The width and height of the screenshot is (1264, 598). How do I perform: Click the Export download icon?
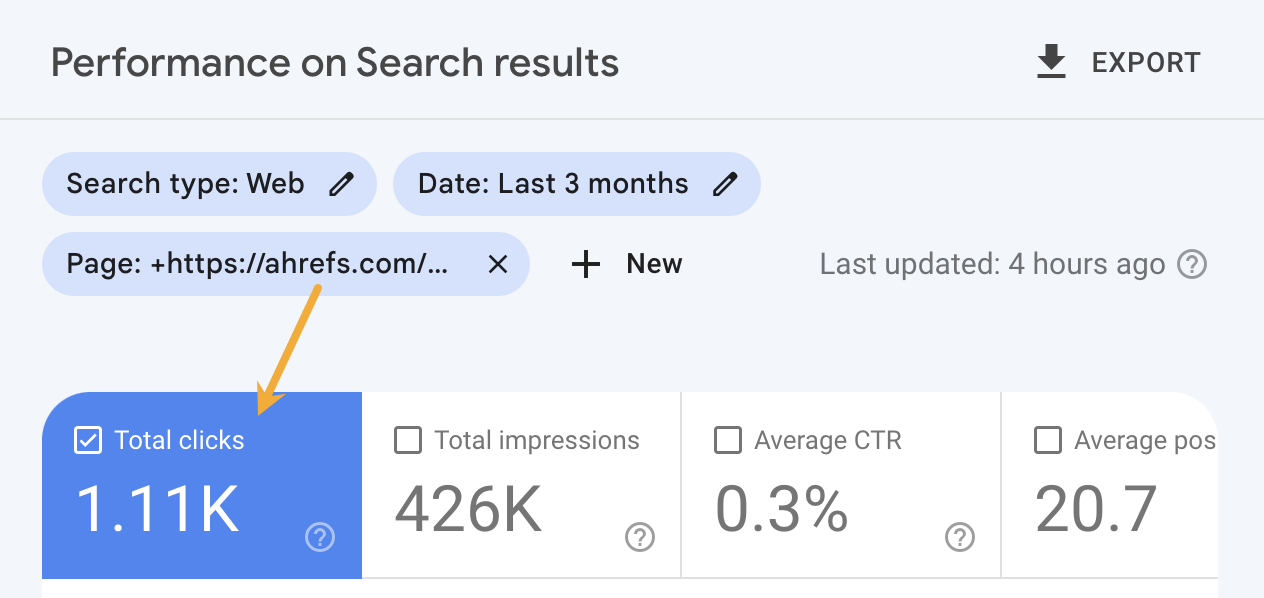coord(1050,61)
